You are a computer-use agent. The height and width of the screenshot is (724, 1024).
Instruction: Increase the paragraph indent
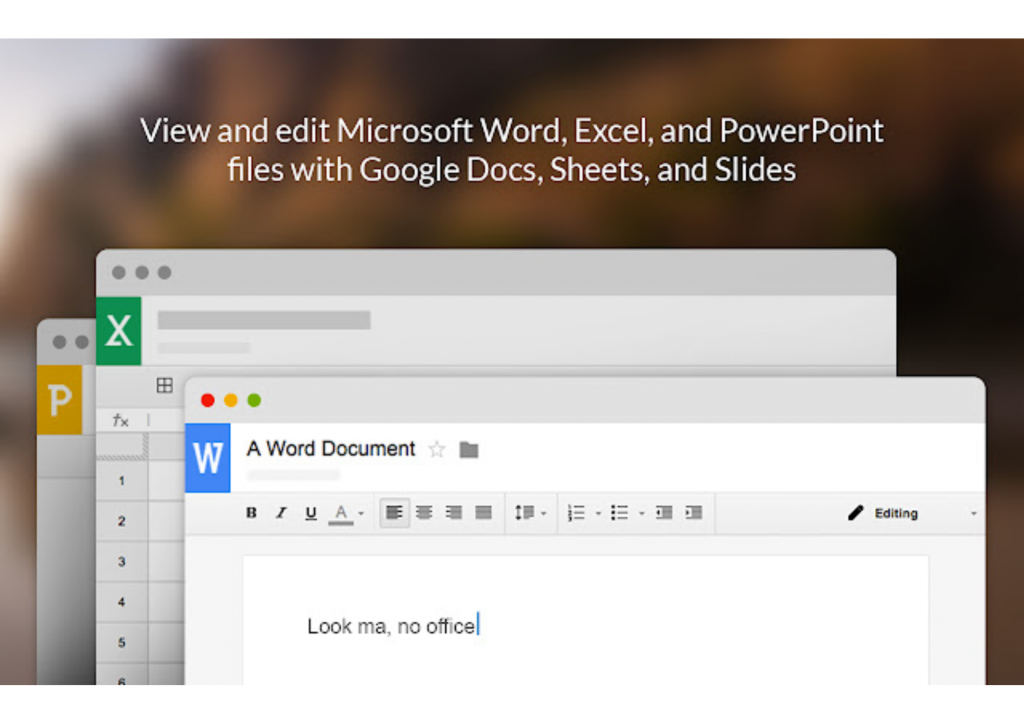pyautogui.click(x=694, y=512)
